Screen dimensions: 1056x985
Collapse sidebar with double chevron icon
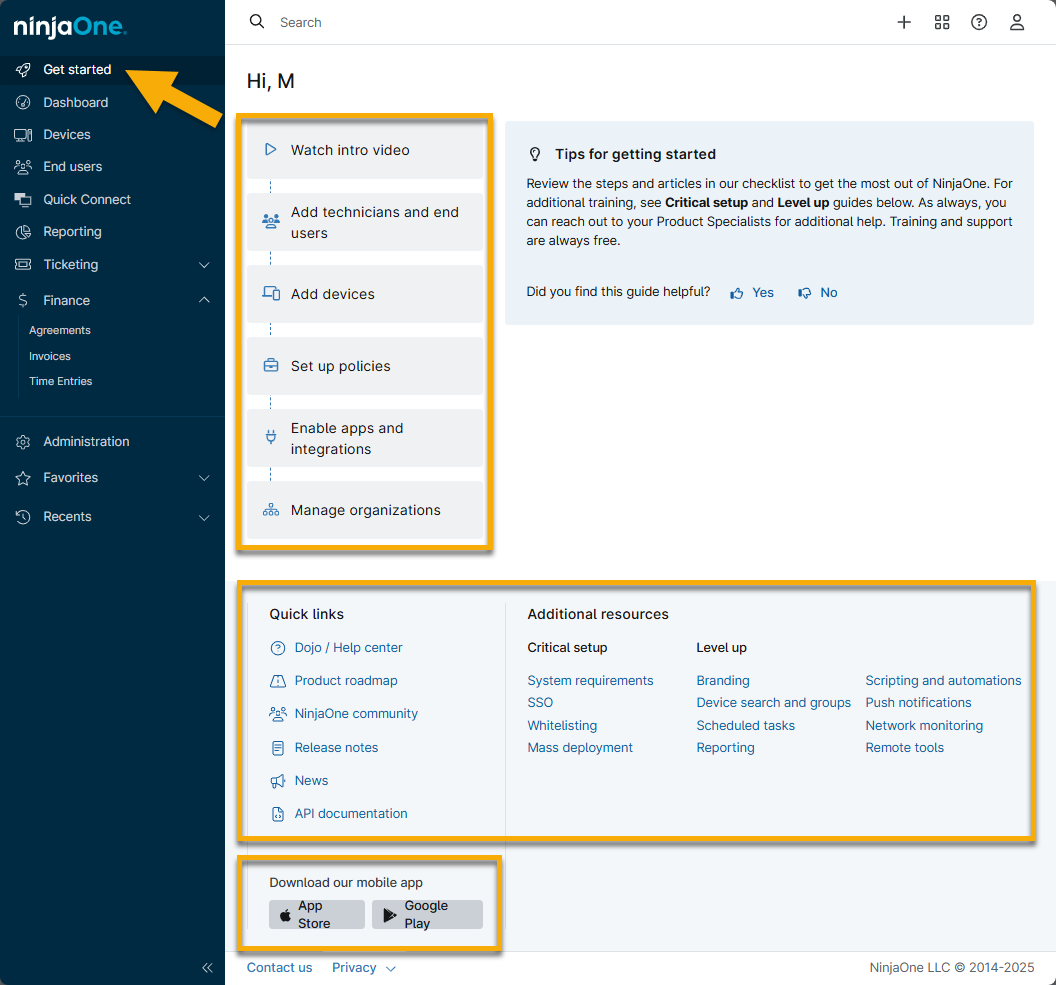tap(207, 967)
